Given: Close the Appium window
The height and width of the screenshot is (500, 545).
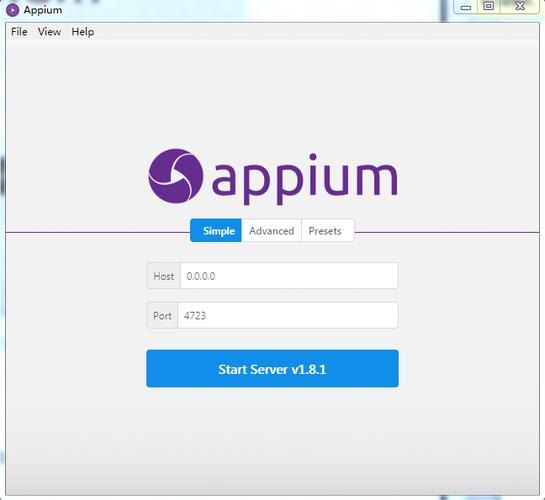Looking at the screenshot, I should point(520,6).
